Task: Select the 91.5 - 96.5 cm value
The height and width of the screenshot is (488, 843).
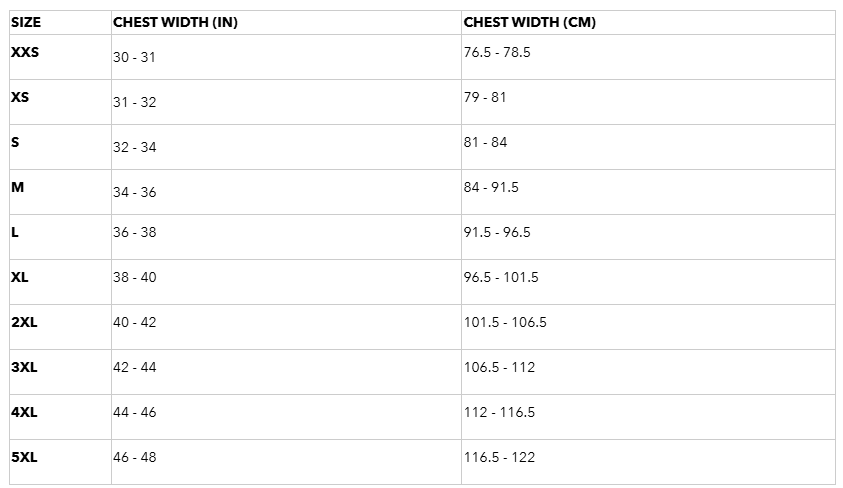Action: pos(496,232)
